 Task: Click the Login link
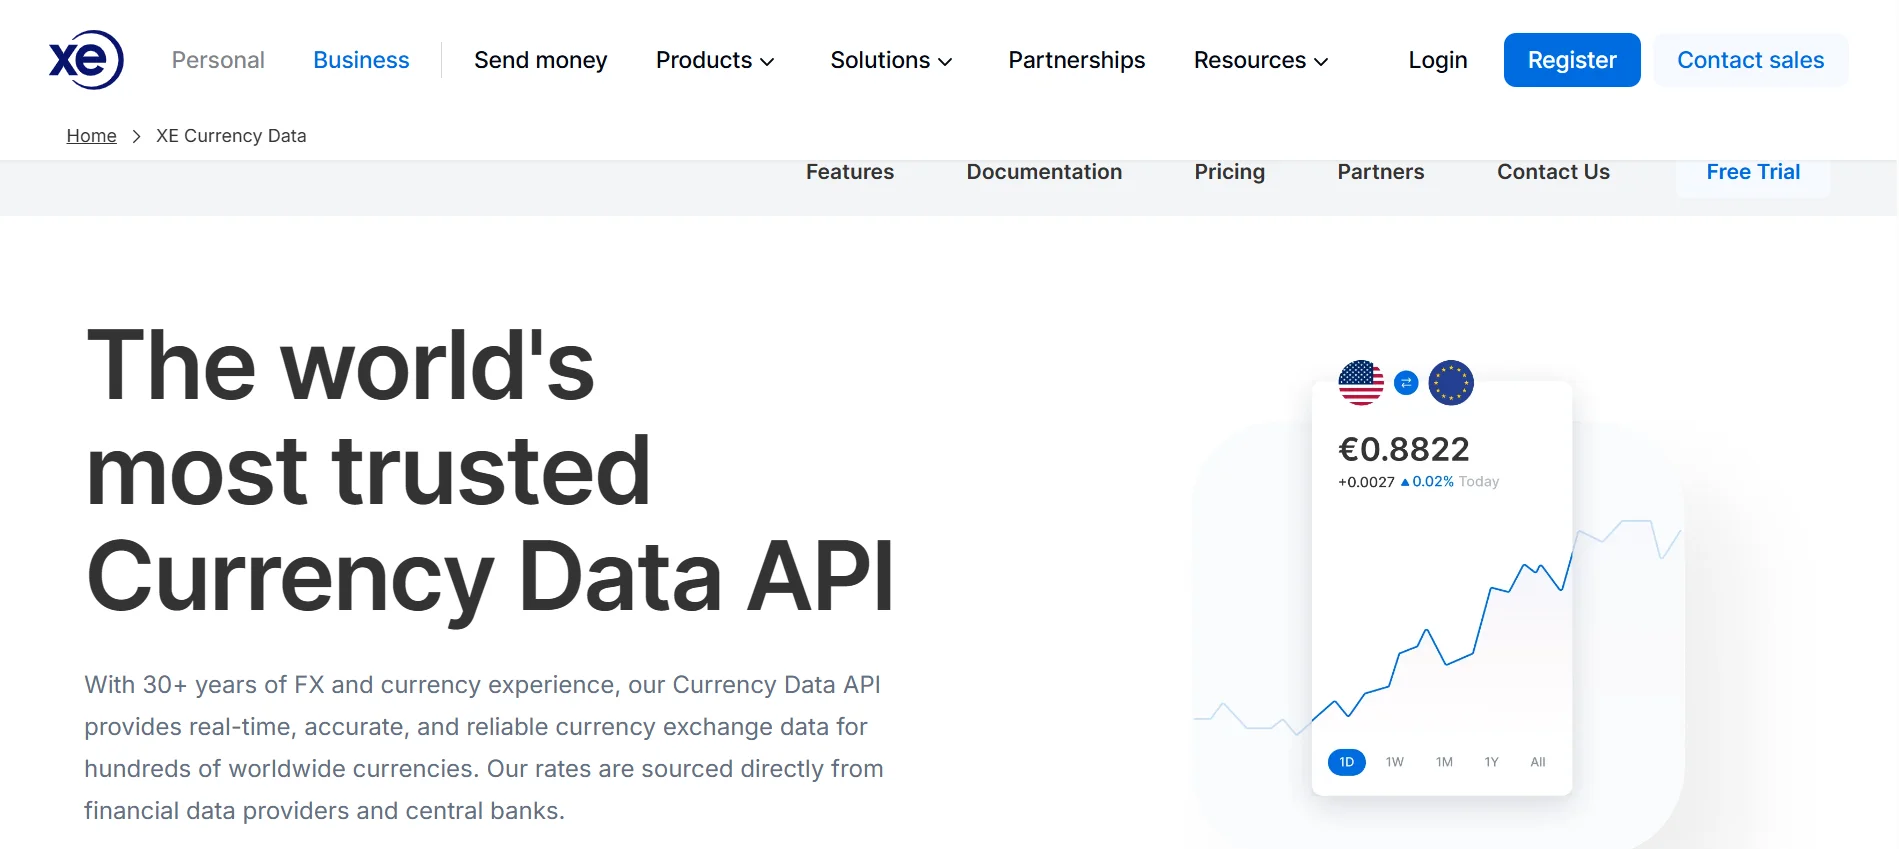(1437, 60)
